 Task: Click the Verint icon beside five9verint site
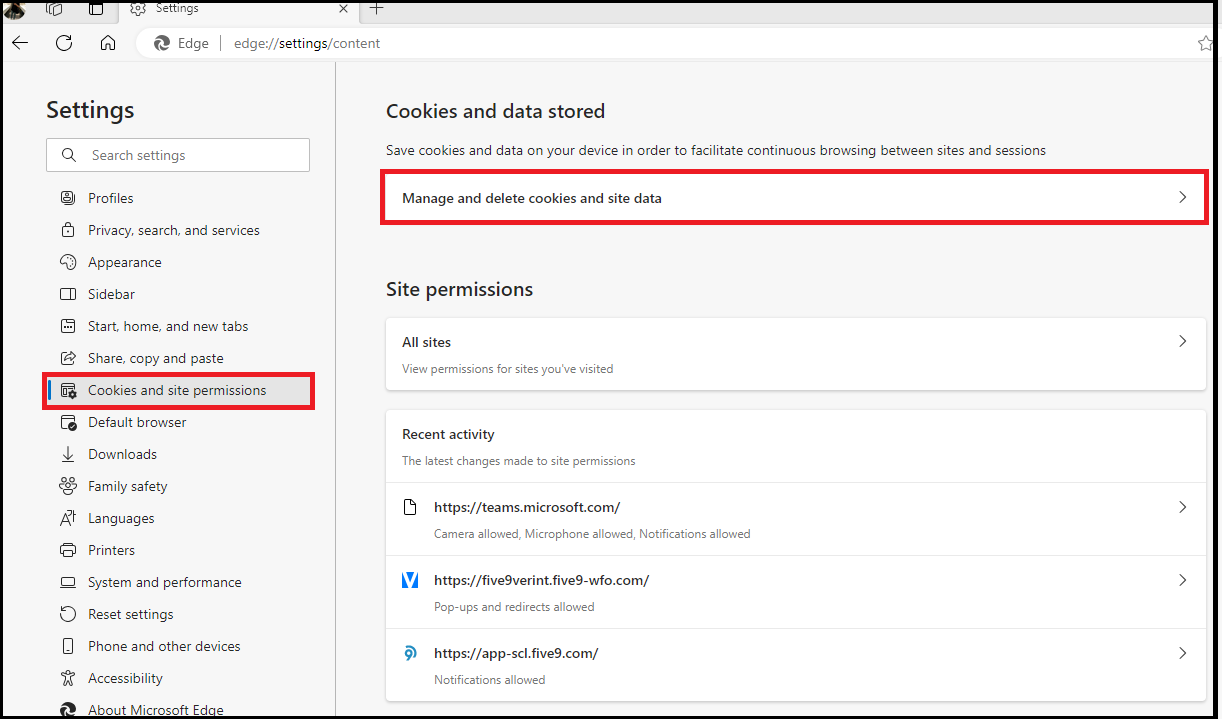(x=410, y=580)
